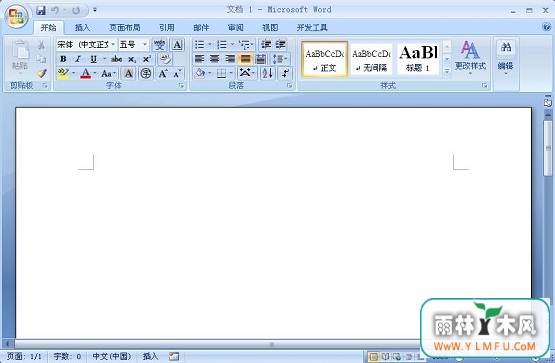
Task: Apply numbered list formatting
Action: click(222, 45)
